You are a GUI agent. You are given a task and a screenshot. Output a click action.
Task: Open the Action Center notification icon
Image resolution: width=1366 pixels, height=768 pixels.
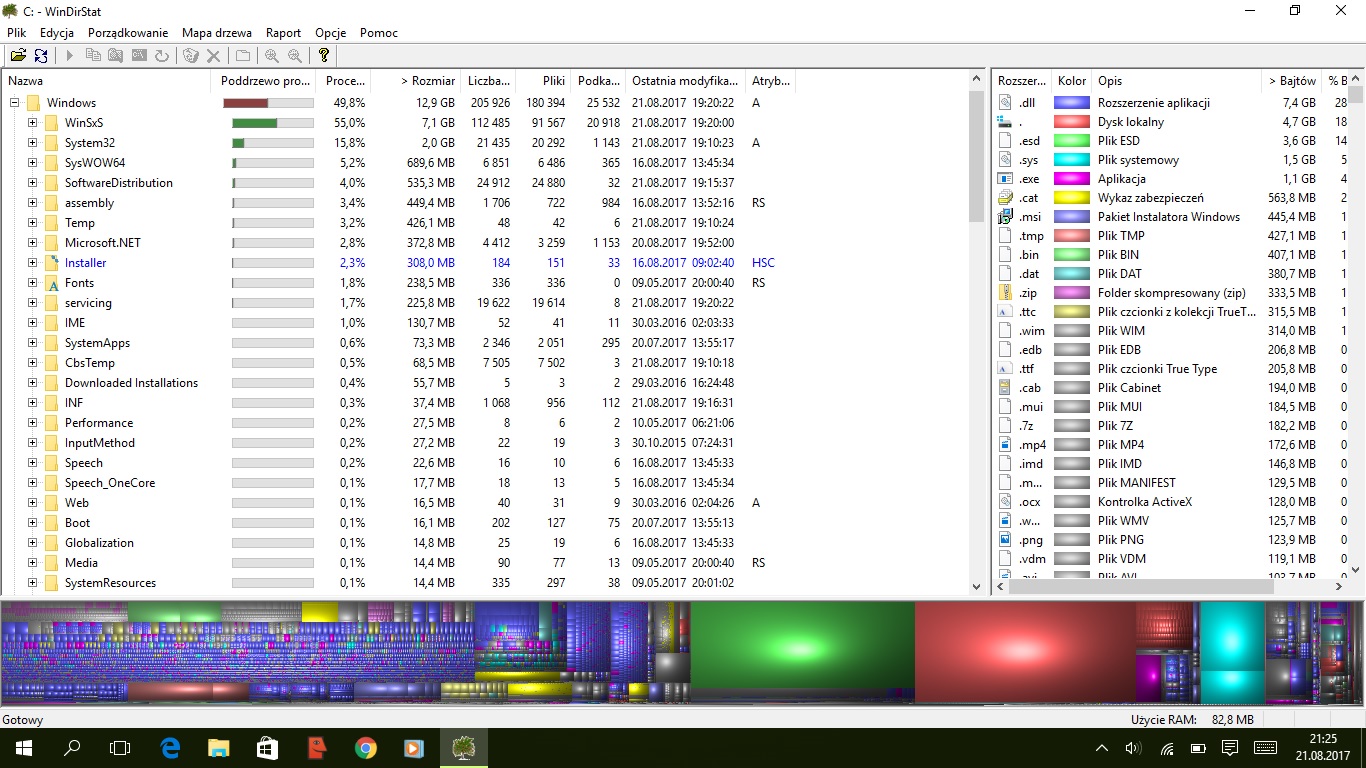click(x=1230, y=747)
